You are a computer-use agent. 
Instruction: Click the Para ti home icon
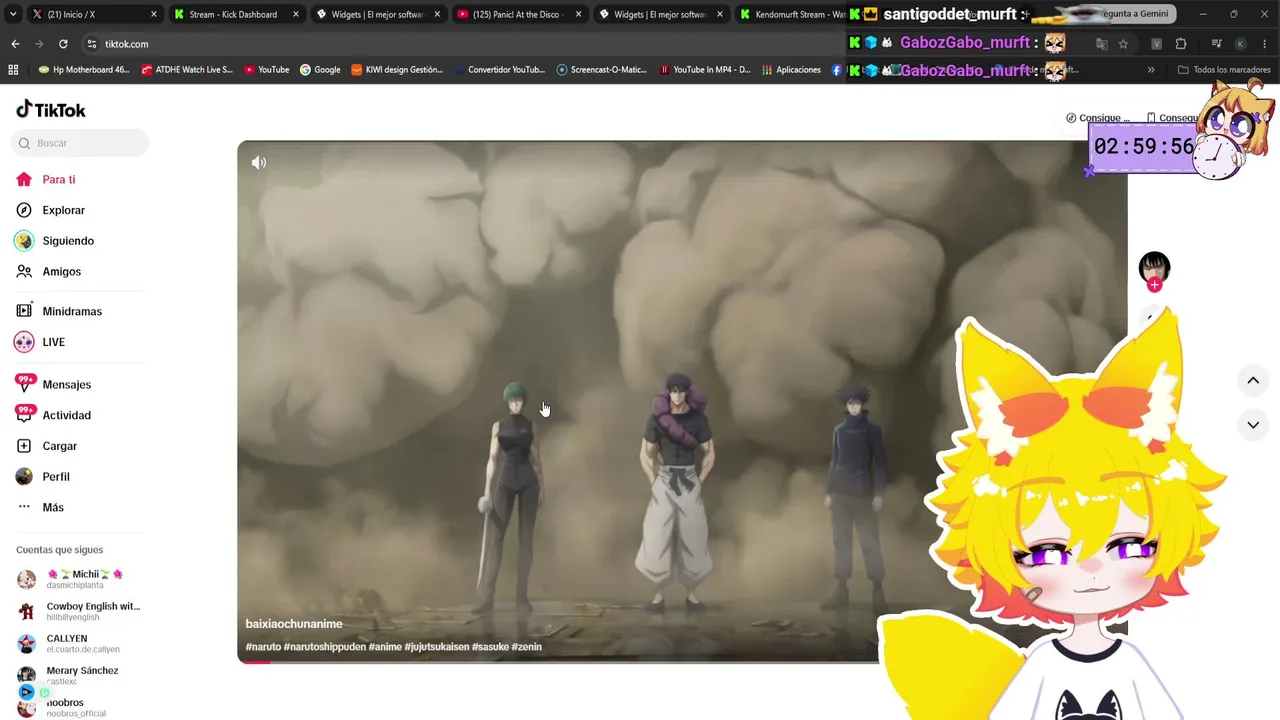coord(24,179)
